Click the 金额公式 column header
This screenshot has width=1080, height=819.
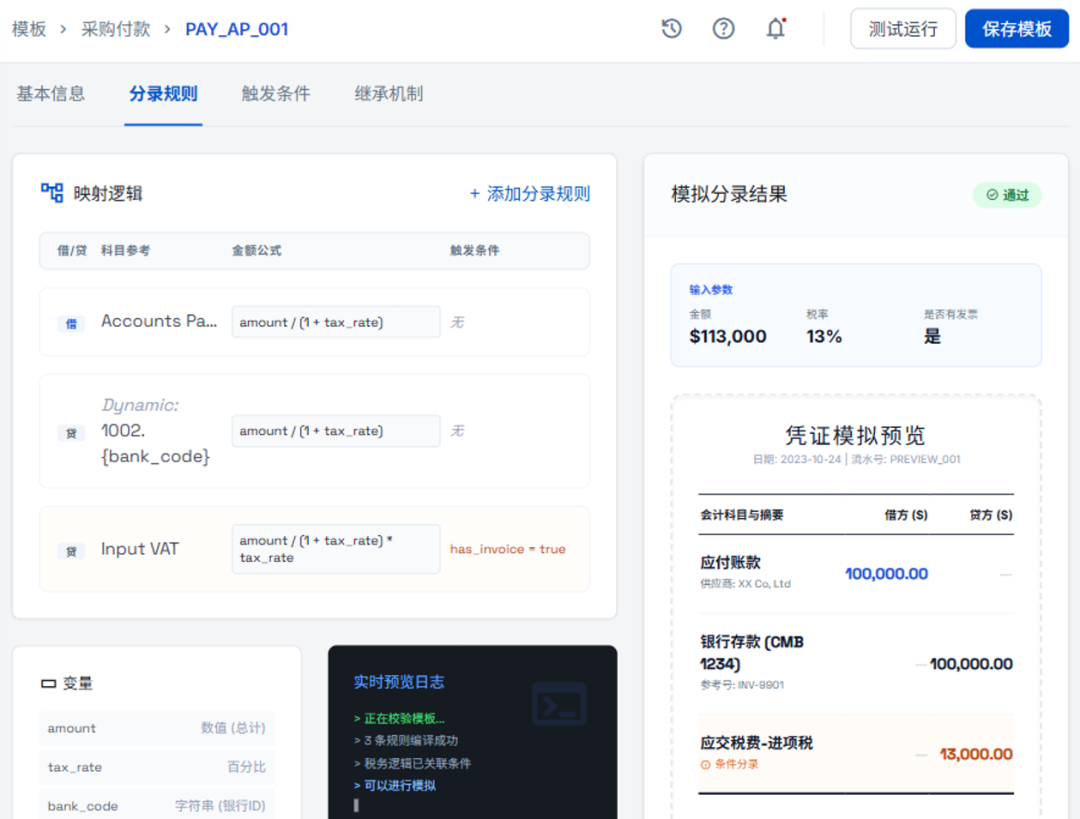(256, 251)
